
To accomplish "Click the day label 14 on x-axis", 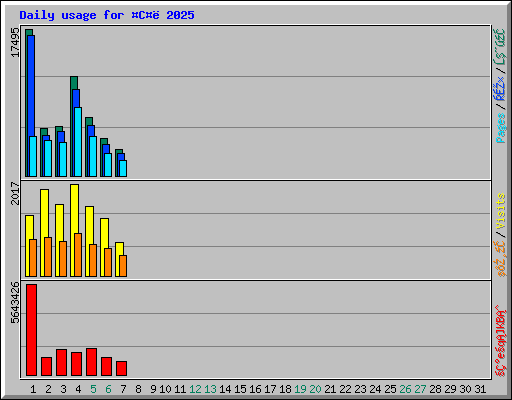I will [225, 389].
